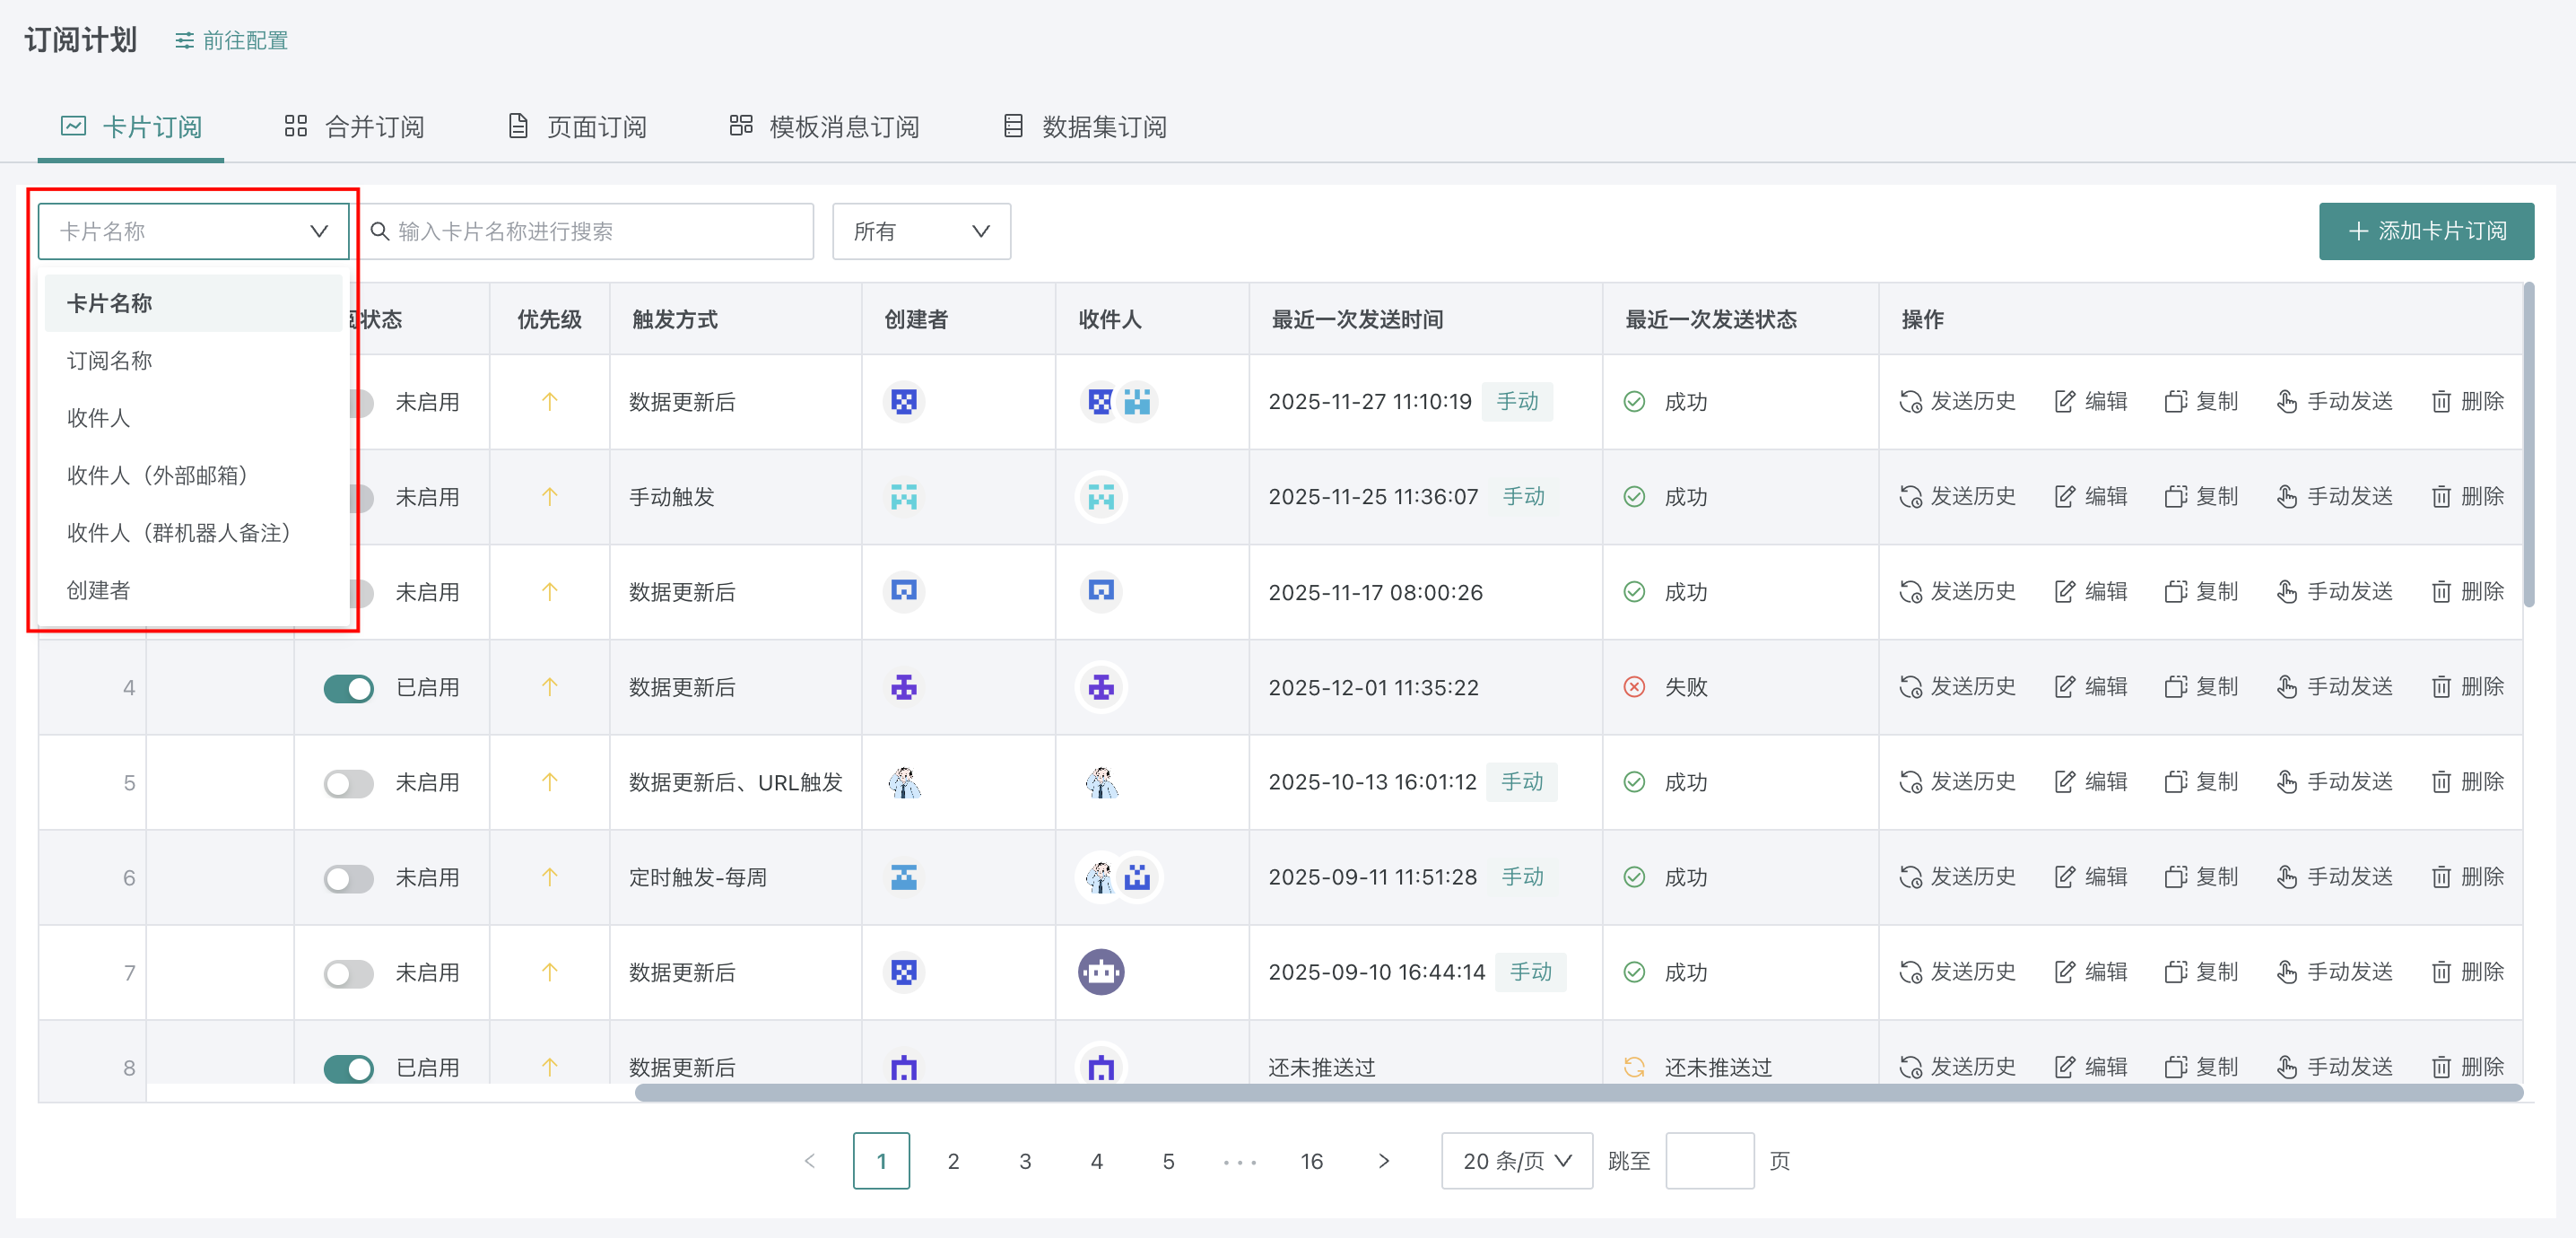
Task: Click the card name search input field
Action: pyautogui.click(x=600, y=232)
